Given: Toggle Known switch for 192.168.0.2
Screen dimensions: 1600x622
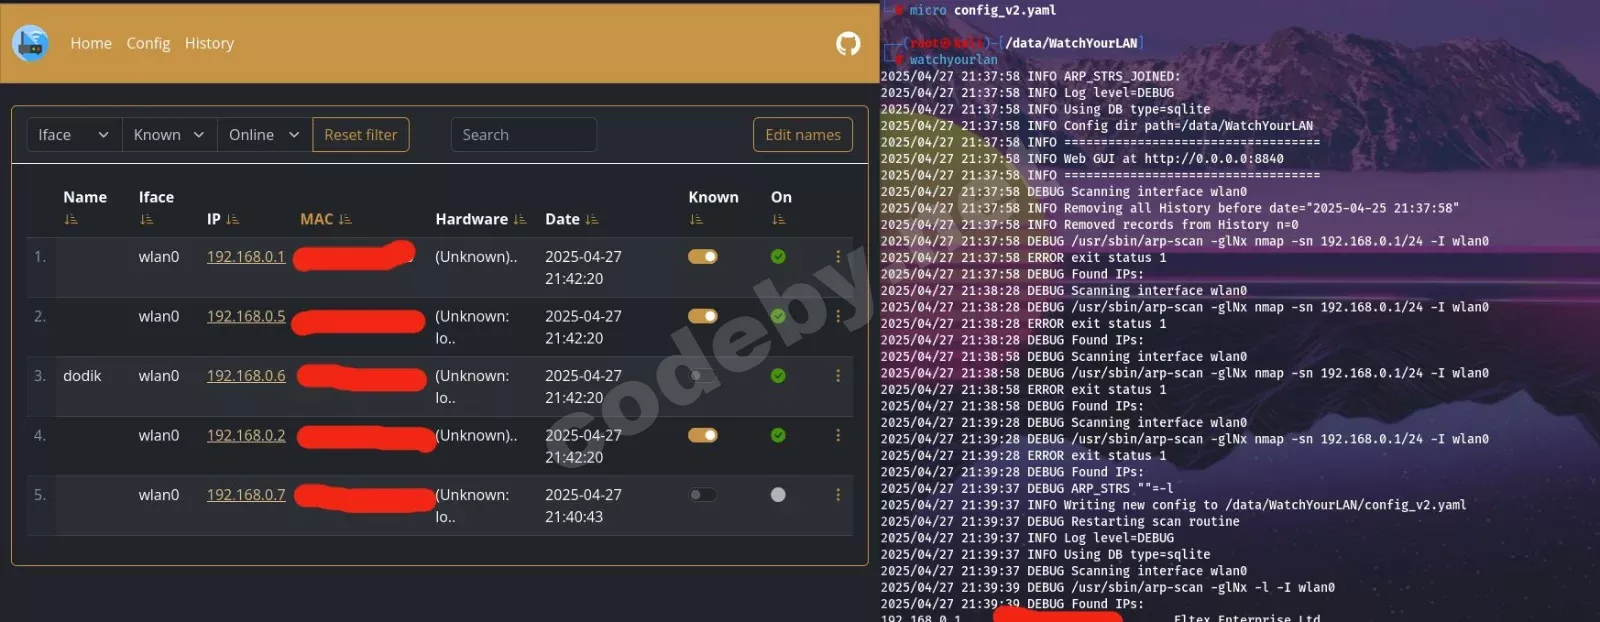Looking at the screenshot, I should point(703,435).
